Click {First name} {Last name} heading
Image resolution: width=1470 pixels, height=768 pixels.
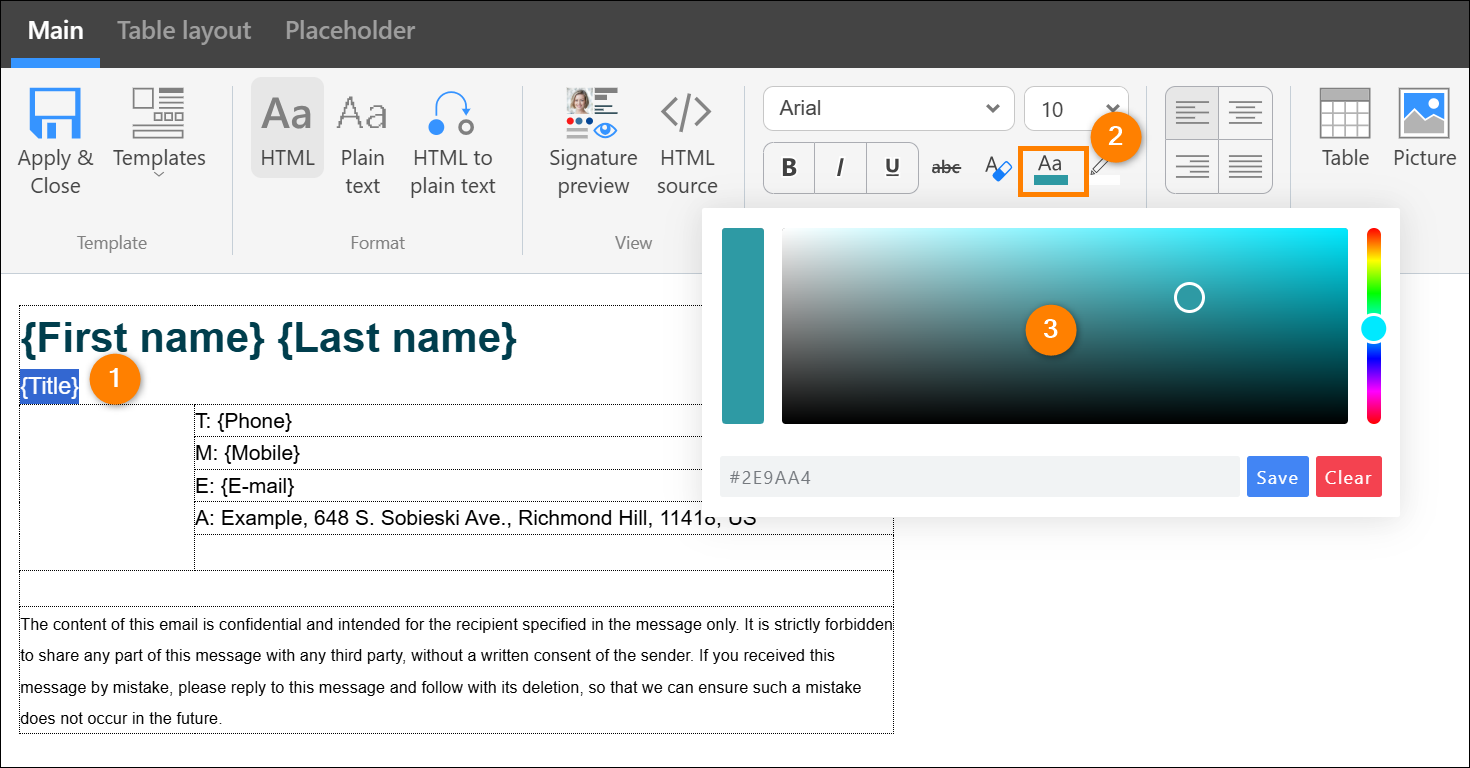(268, 338)
